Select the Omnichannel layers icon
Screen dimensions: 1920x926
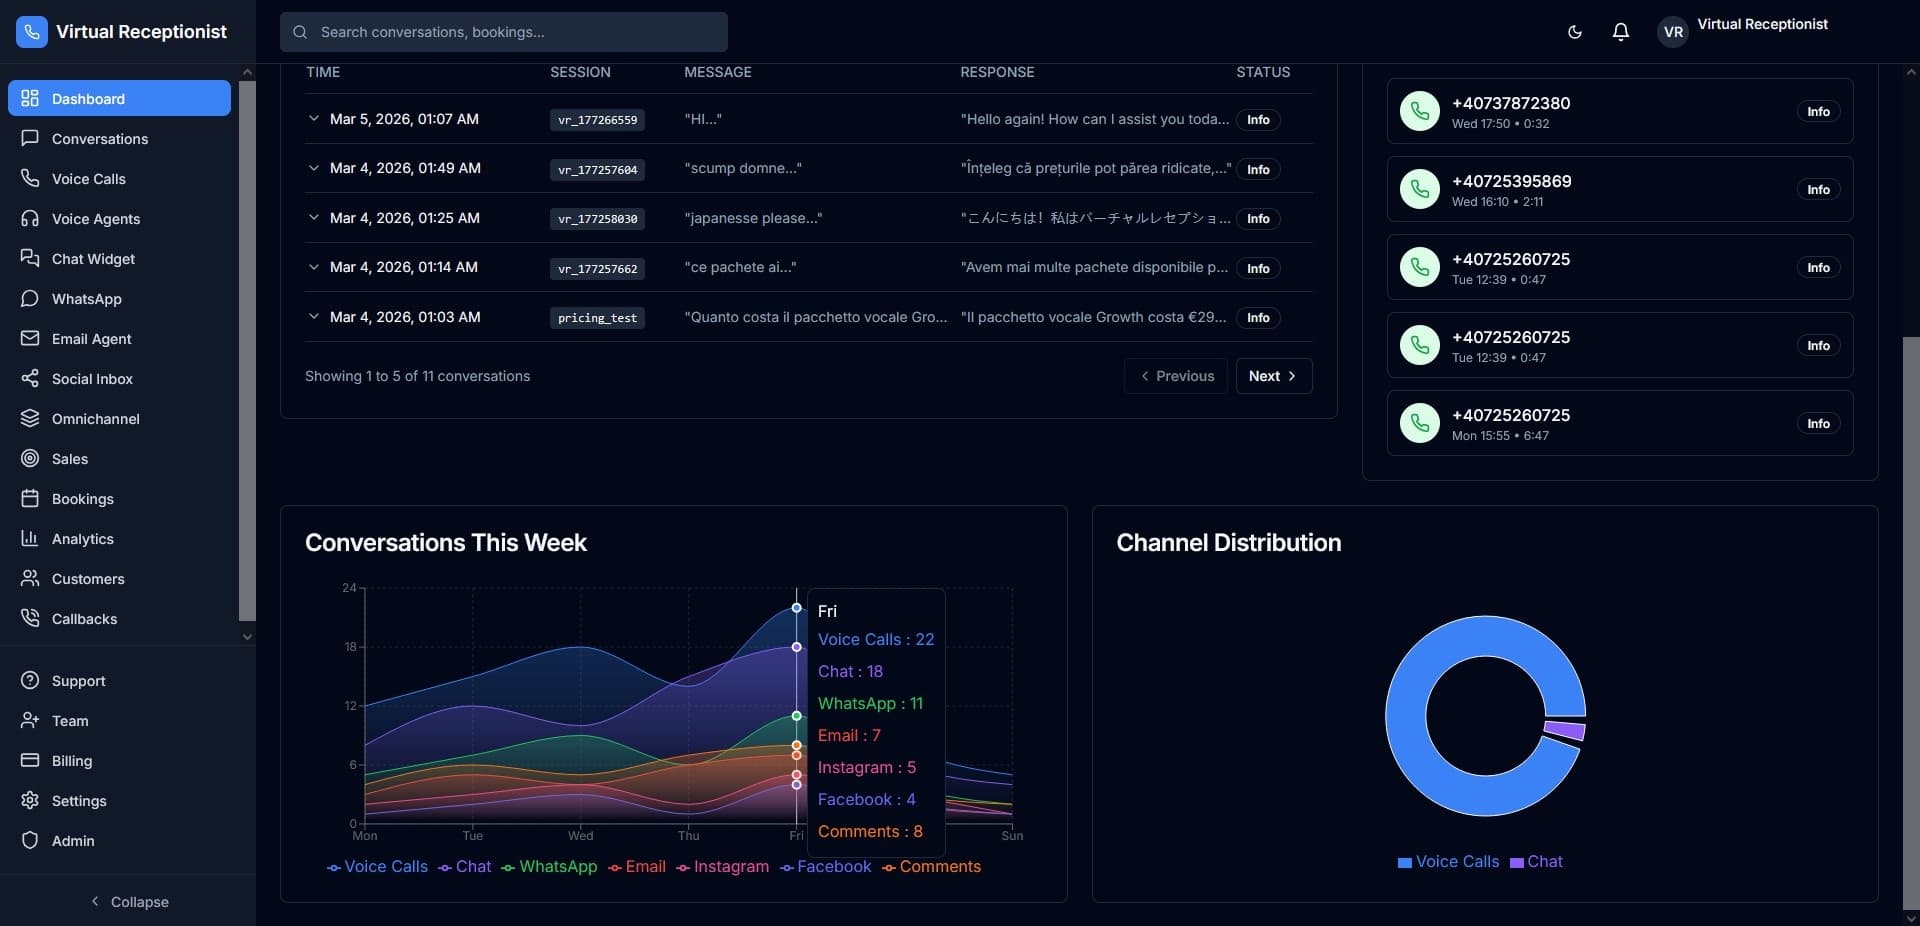point(29,419)
